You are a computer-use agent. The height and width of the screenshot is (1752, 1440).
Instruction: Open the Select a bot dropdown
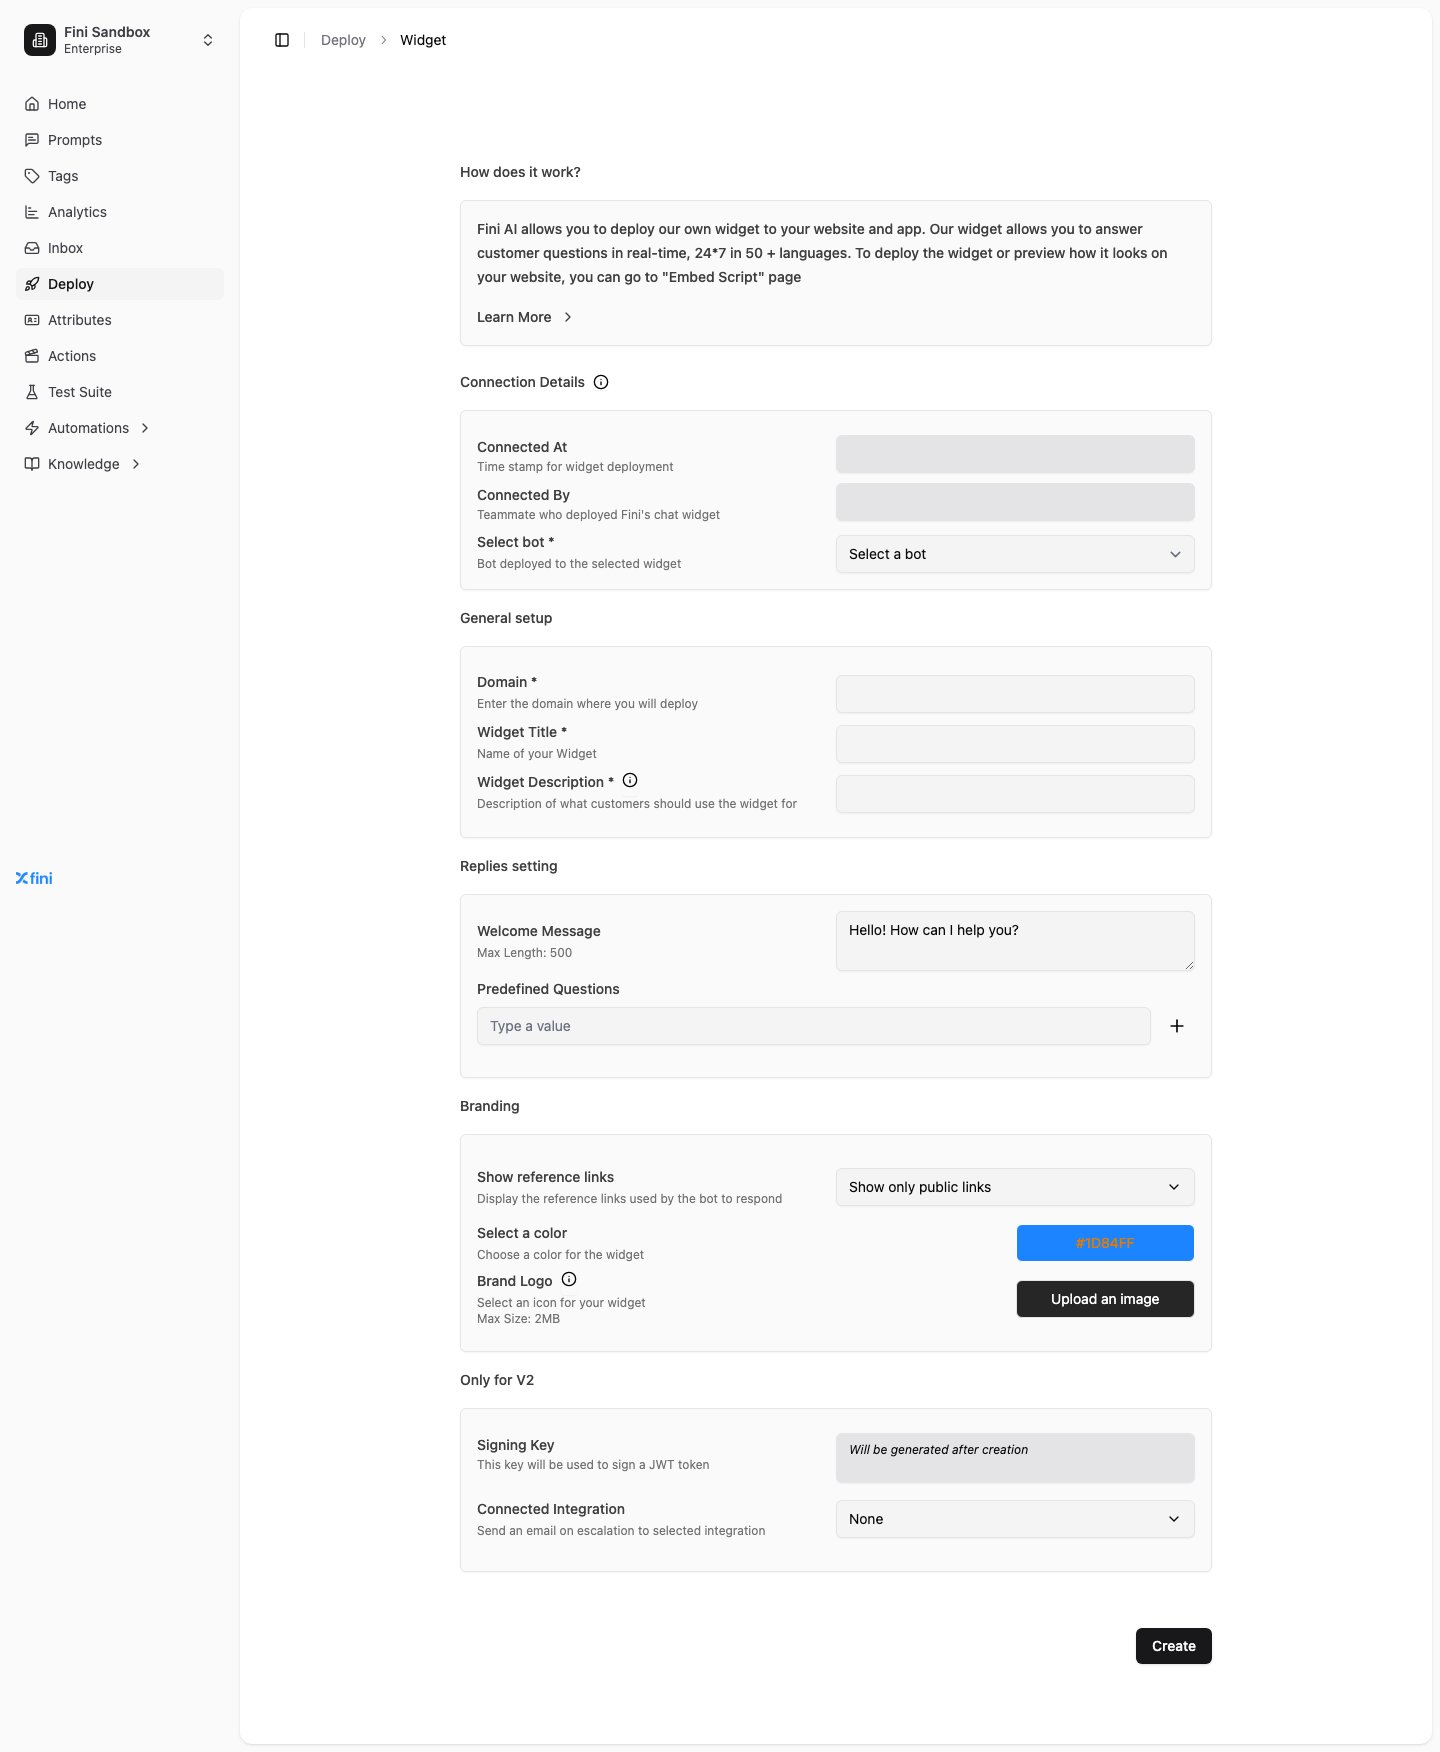[1015, 554]
